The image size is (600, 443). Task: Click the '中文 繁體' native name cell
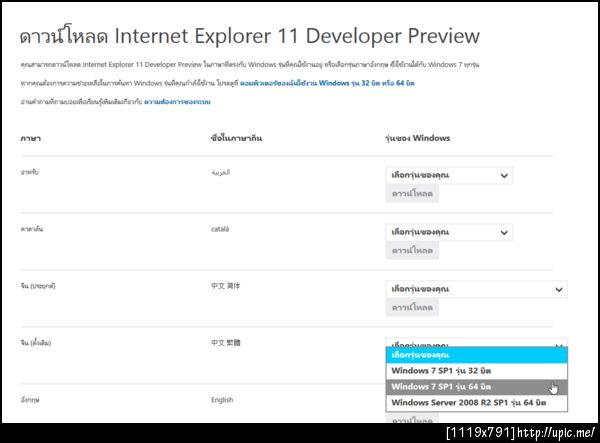(226, 343)
